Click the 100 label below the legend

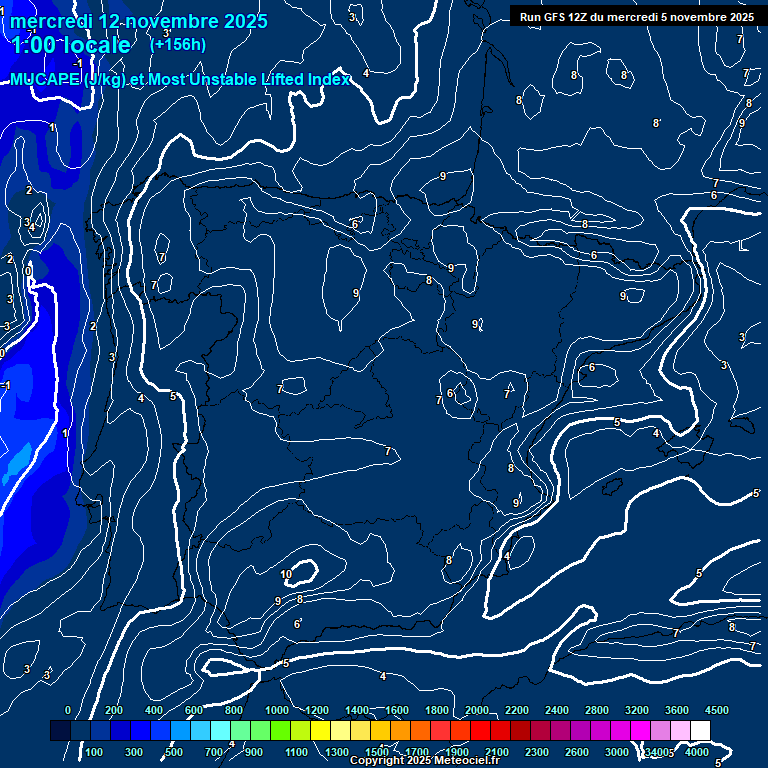95,752
